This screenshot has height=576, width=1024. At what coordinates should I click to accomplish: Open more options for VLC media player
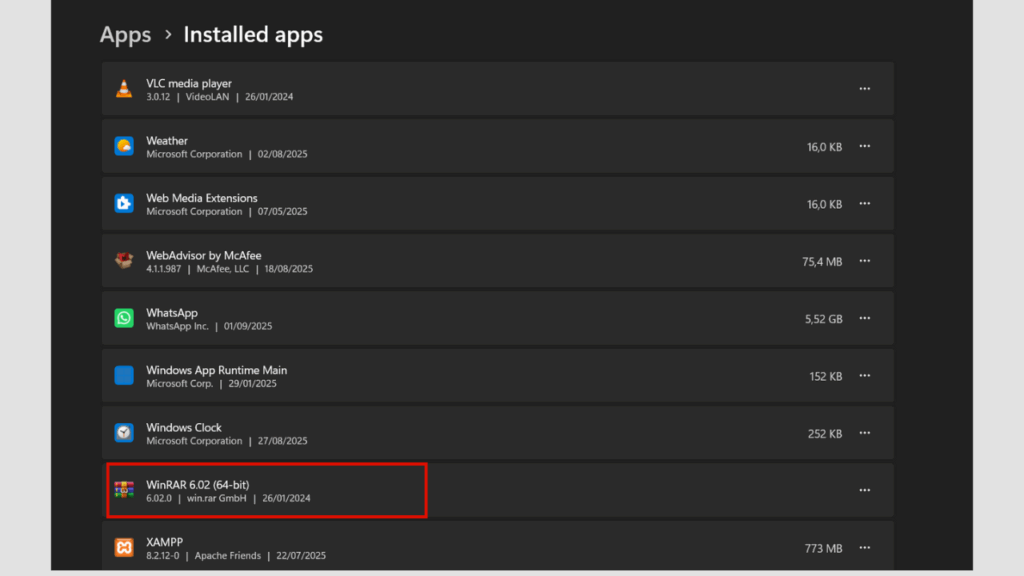[864, 88]
